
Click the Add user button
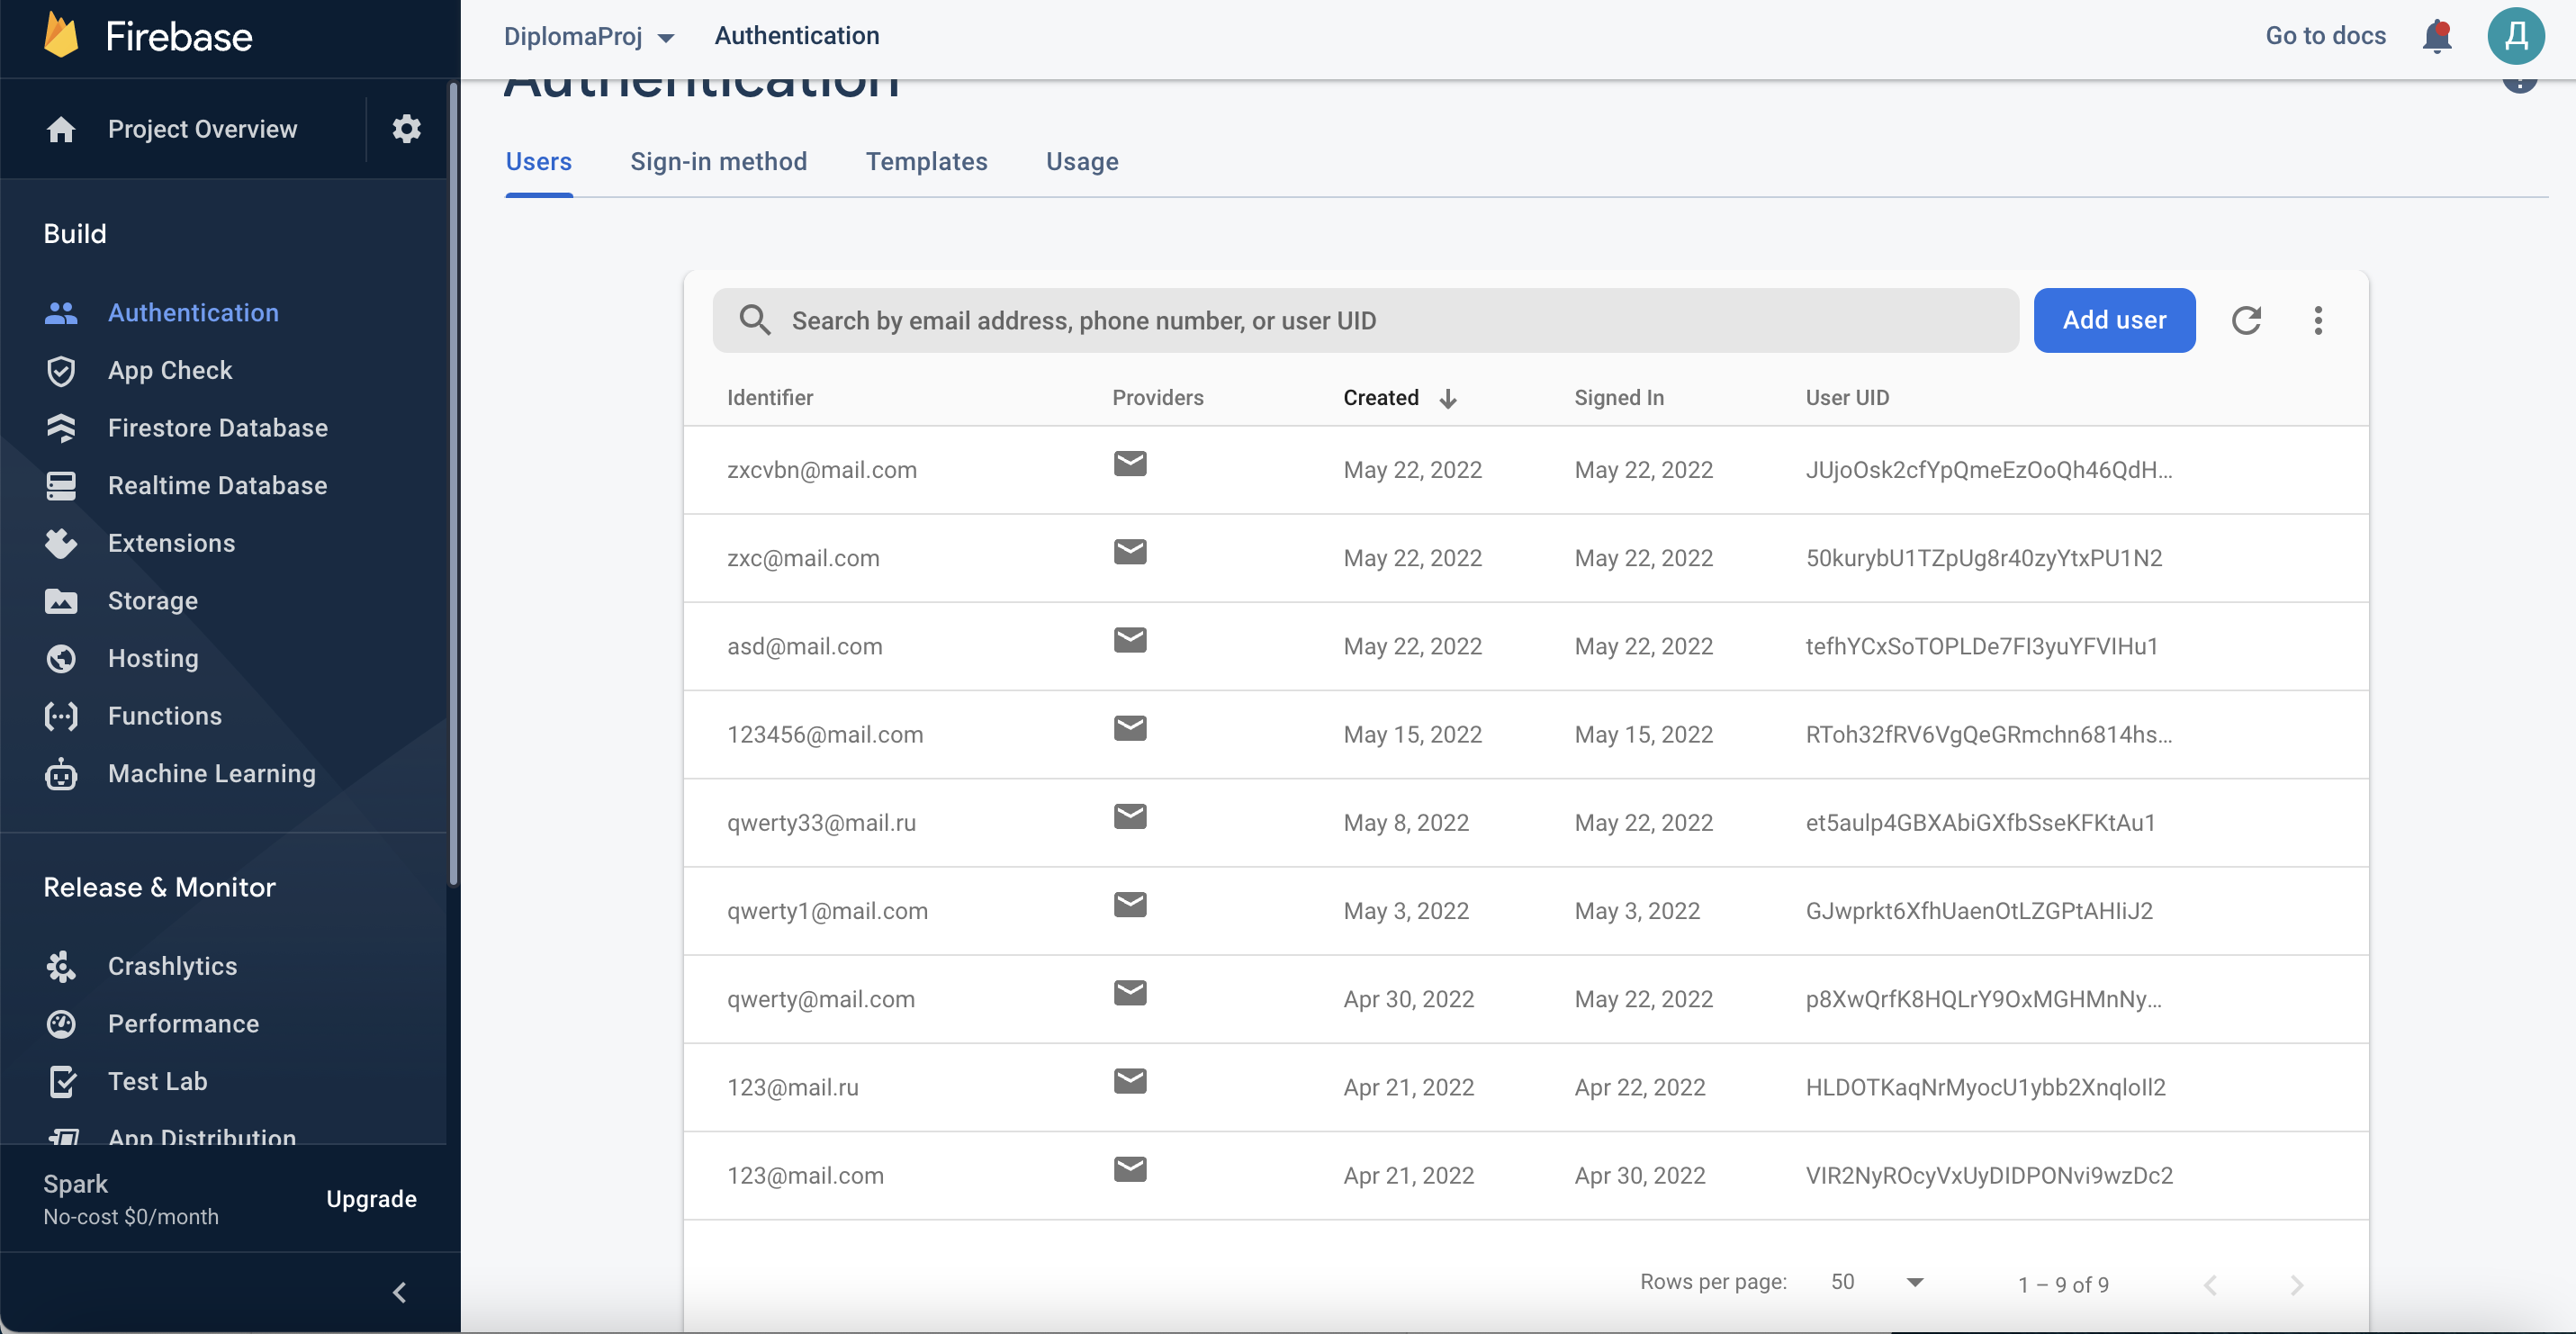2114,320
